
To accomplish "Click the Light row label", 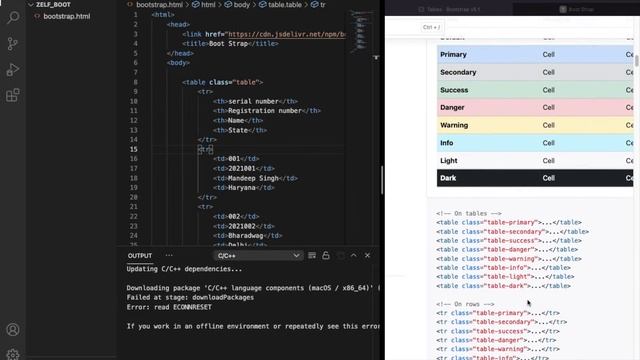I will coord(449,161).
